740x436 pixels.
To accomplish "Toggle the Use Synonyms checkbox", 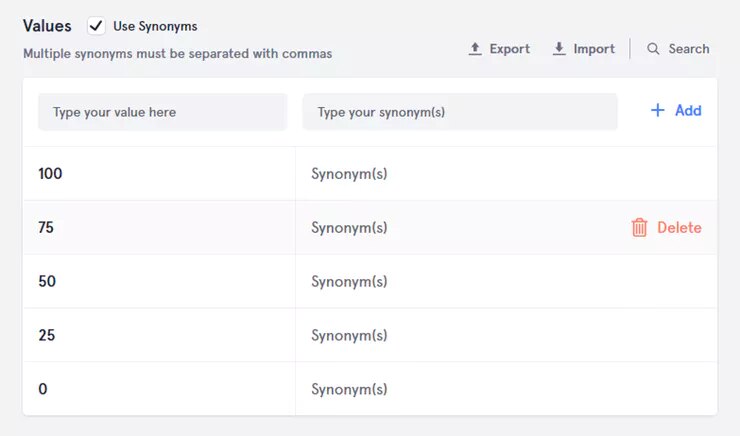I will pyautogui.click(x=97, y=26).
